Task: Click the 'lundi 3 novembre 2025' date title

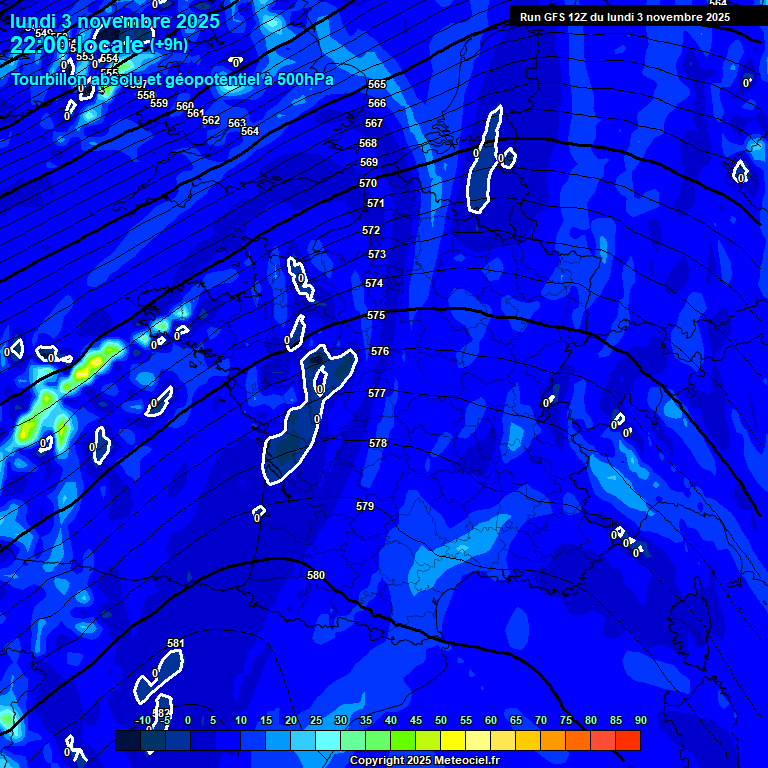Action: [115, 21]
